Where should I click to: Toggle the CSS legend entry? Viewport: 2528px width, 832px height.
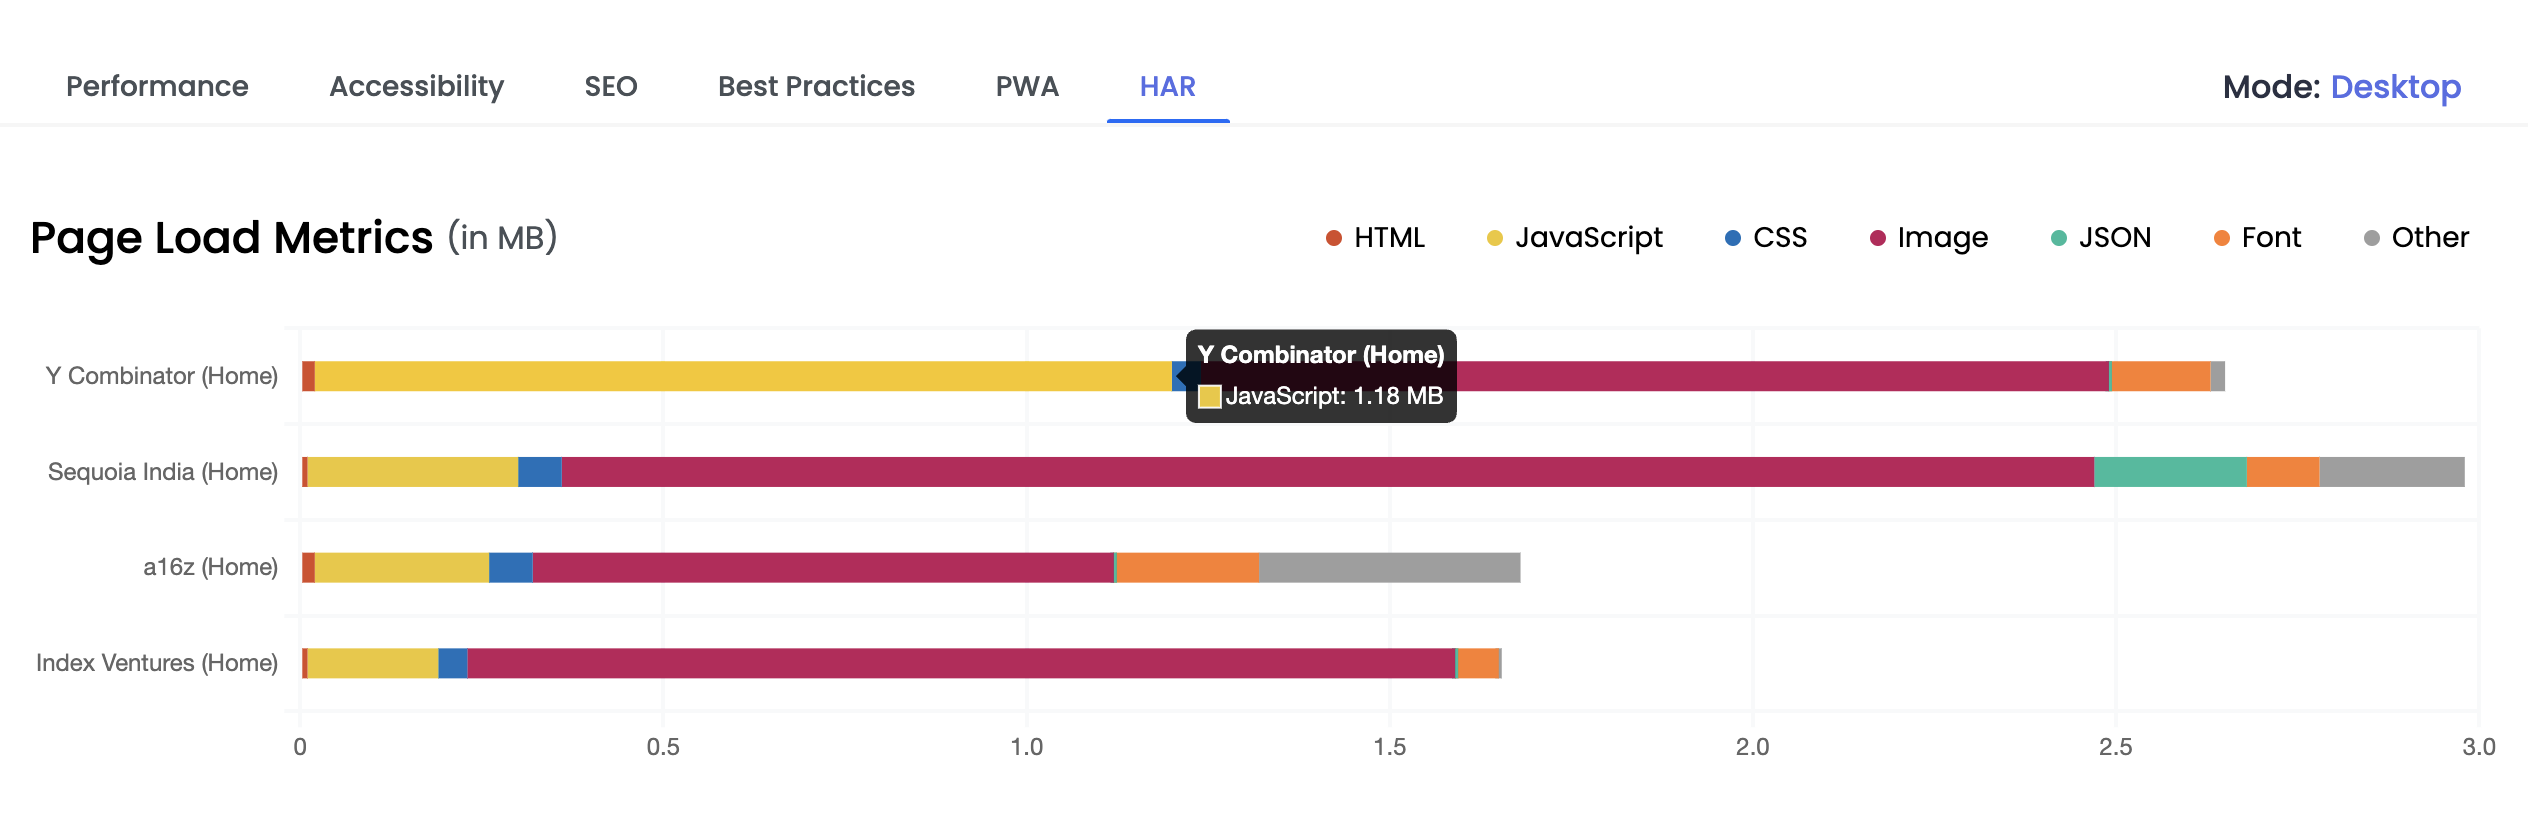click(1766, 237)
